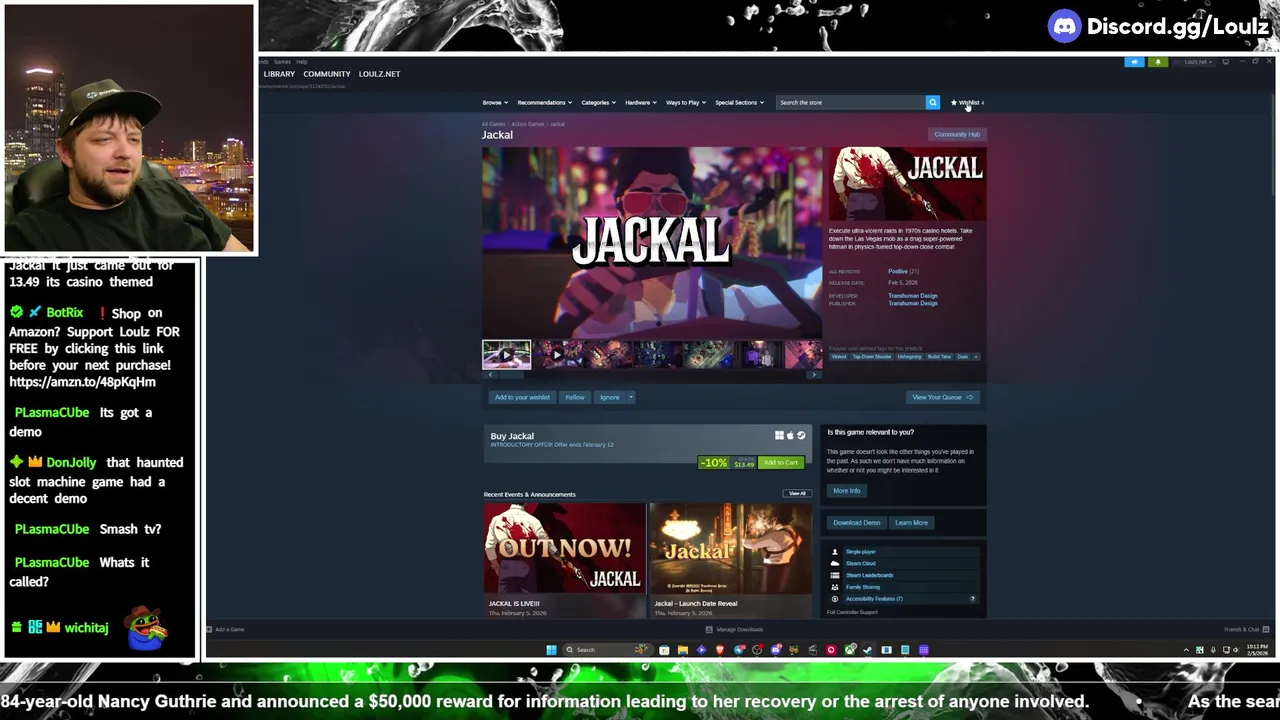Click the blue Steam announcements megaphone icon
1280x720 pixels.
pos(1134,62)
